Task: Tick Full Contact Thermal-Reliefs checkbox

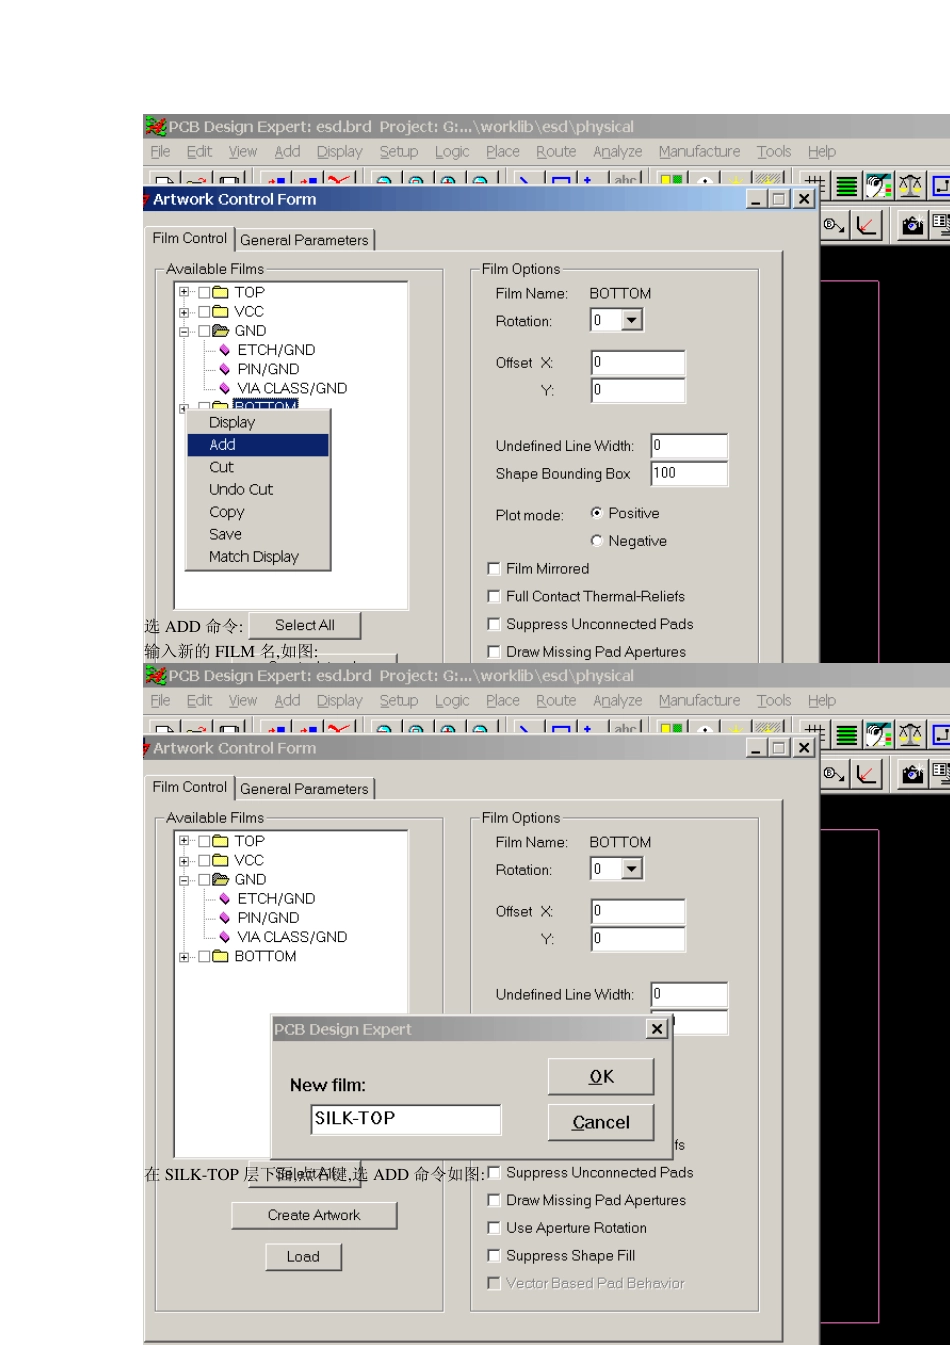Action: tap(493, 596)
